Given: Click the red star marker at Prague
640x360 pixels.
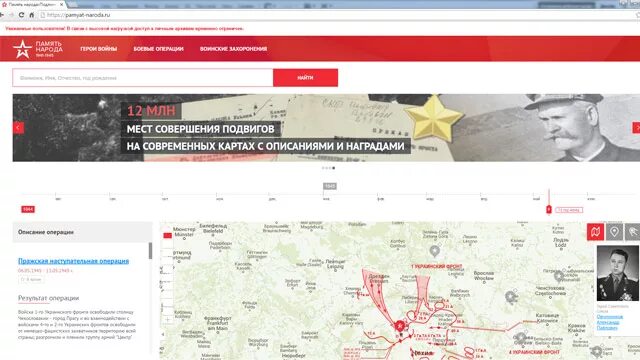Looking at the screenshot, I should coord(400,326).
